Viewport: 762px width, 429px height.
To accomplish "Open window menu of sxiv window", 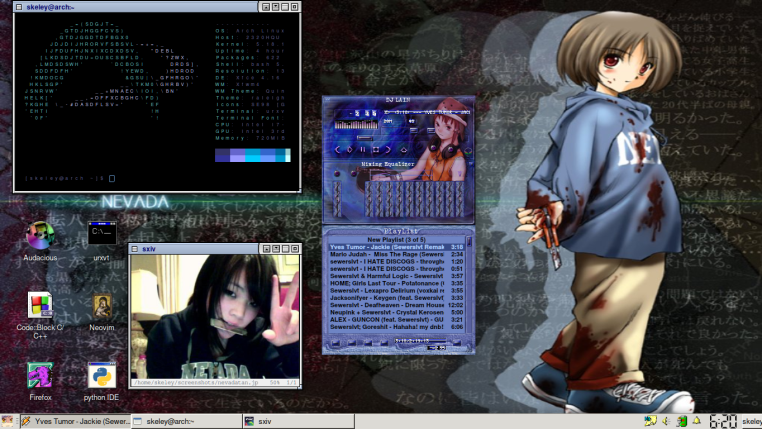I will pyautogui.click(x=135, y=249).
